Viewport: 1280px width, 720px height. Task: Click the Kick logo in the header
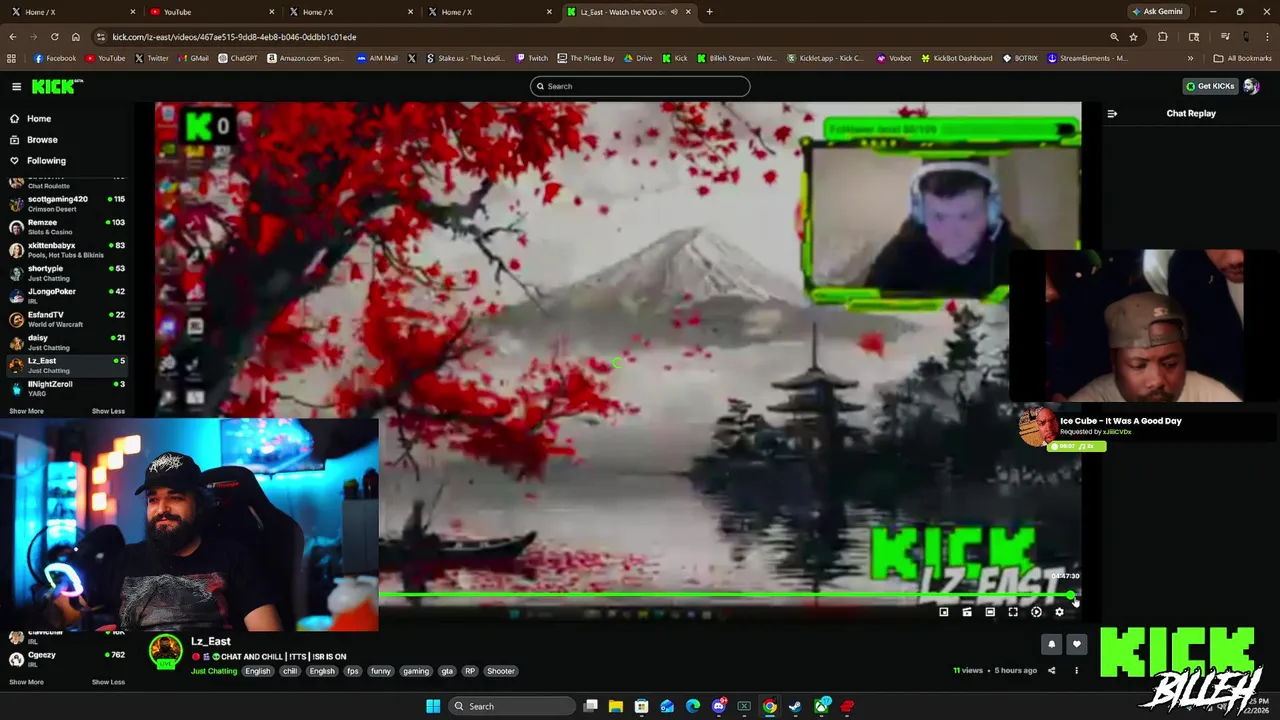point(57,86)
